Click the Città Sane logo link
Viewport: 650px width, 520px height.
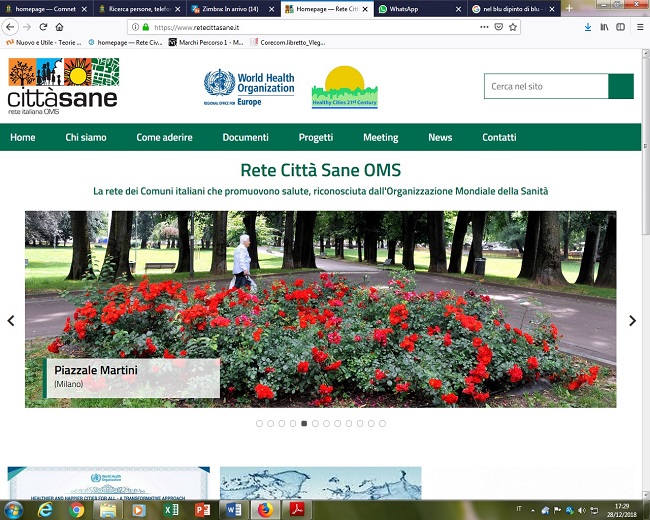coord(63,86)
